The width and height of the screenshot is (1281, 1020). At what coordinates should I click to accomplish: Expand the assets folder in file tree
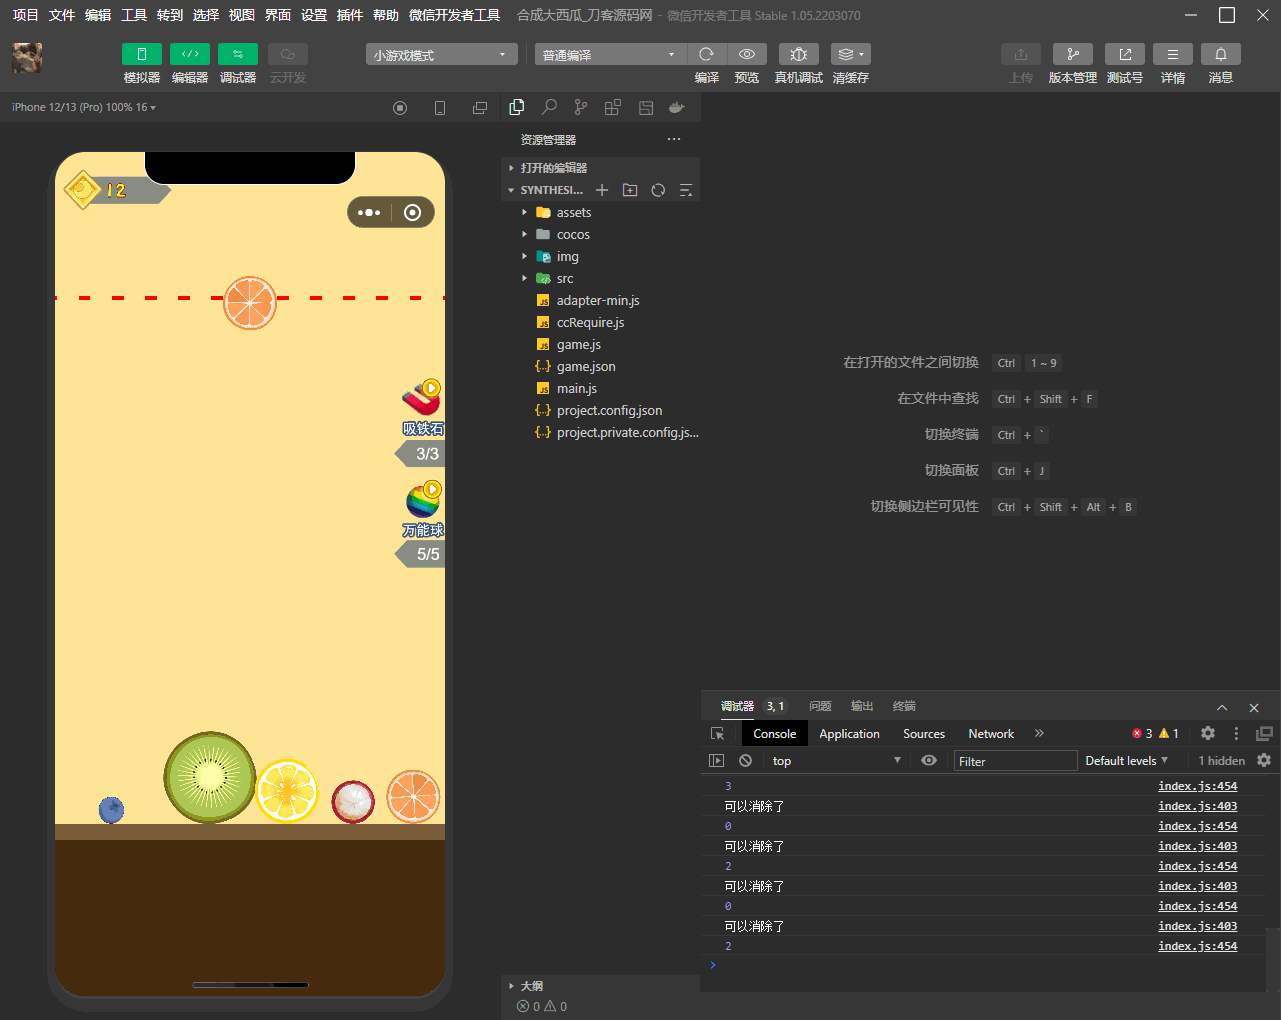point(573,212)
